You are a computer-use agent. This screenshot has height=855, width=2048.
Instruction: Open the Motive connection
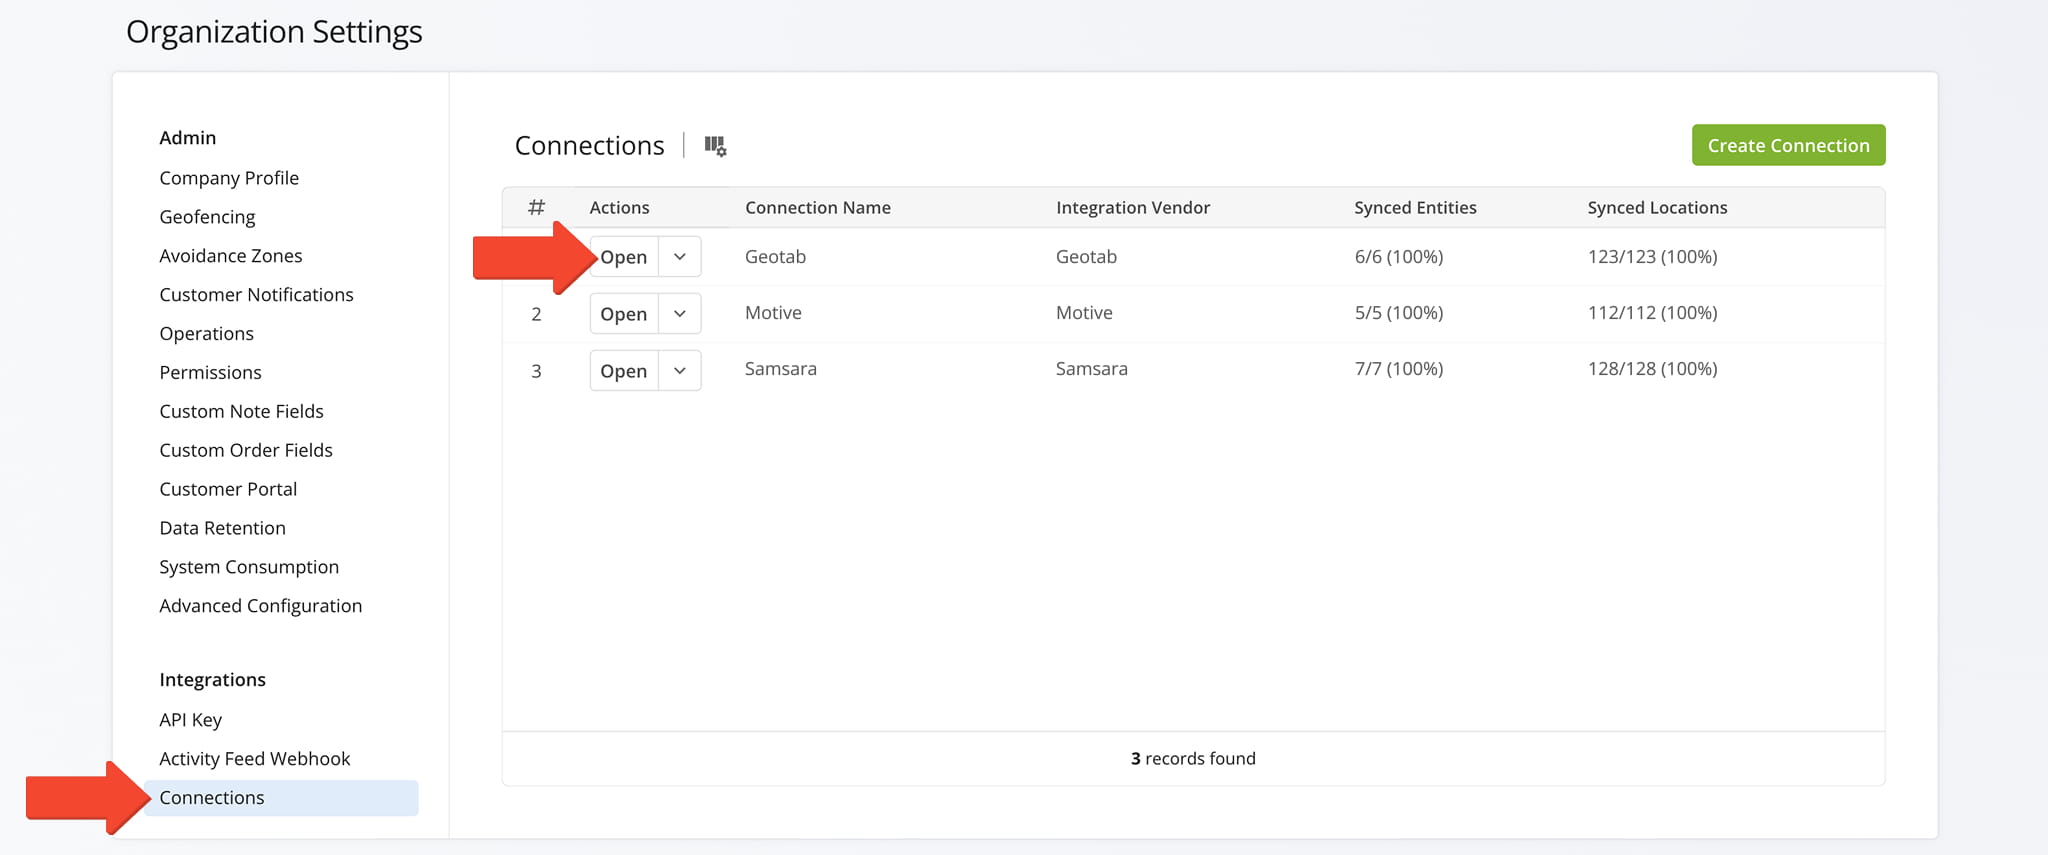tap(624, 314)
